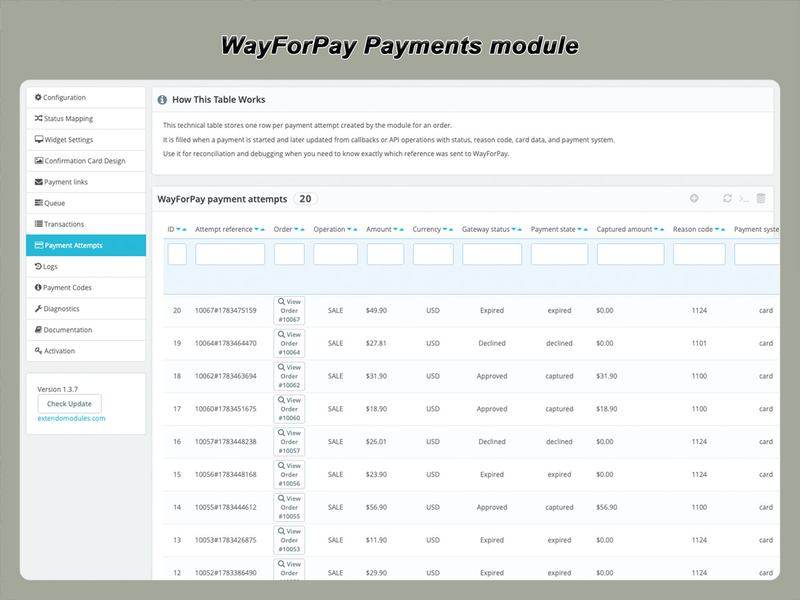
Task: View Order #10060
Action: [x=289, y=409]
